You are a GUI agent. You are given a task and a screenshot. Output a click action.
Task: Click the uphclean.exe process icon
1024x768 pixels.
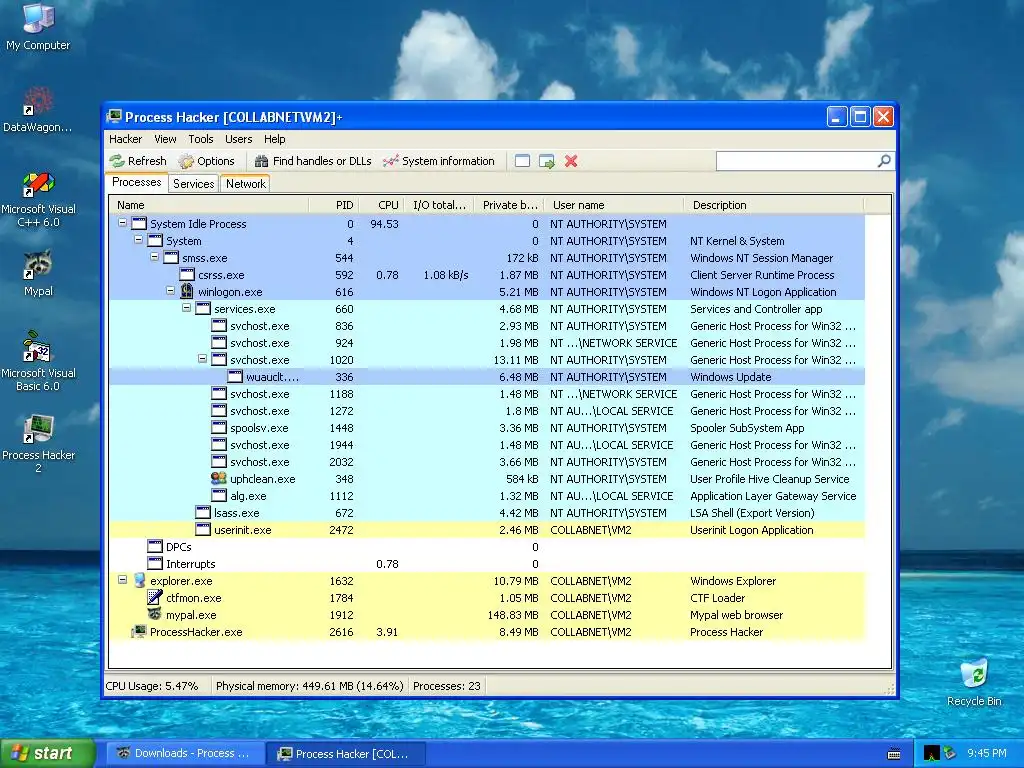coord(219,478)
